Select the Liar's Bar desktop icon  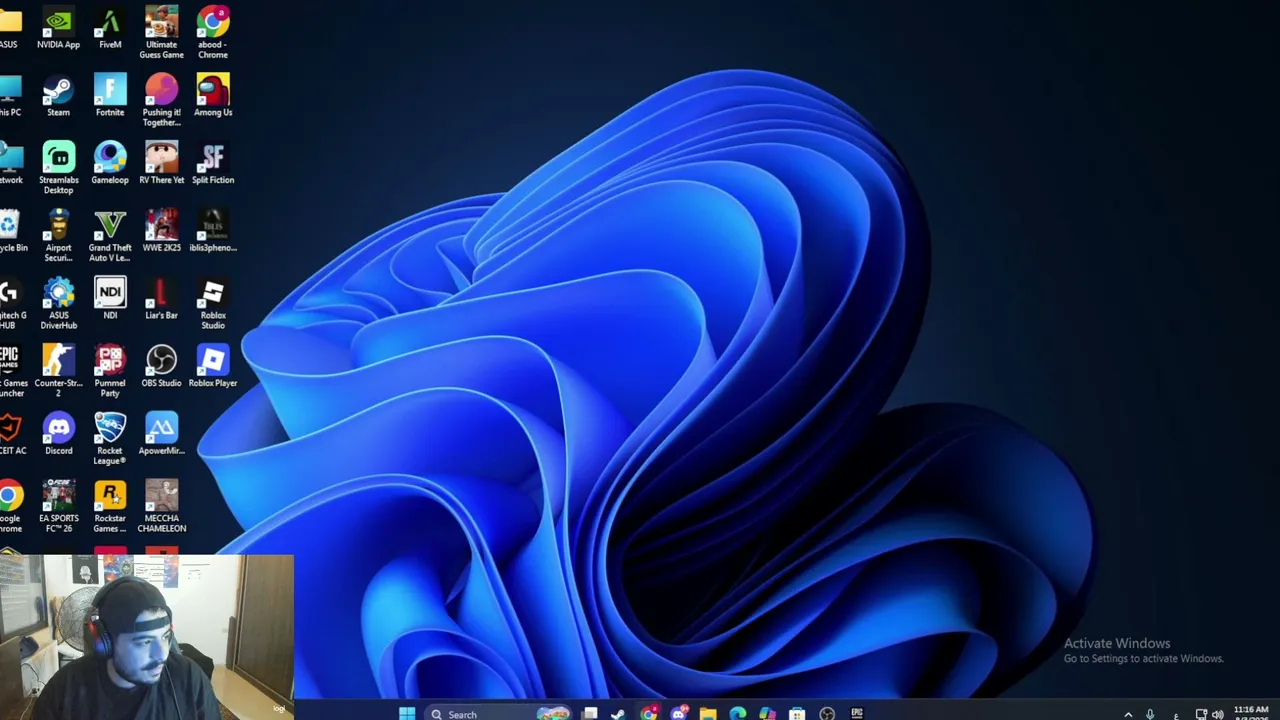(x=161, y=300)
